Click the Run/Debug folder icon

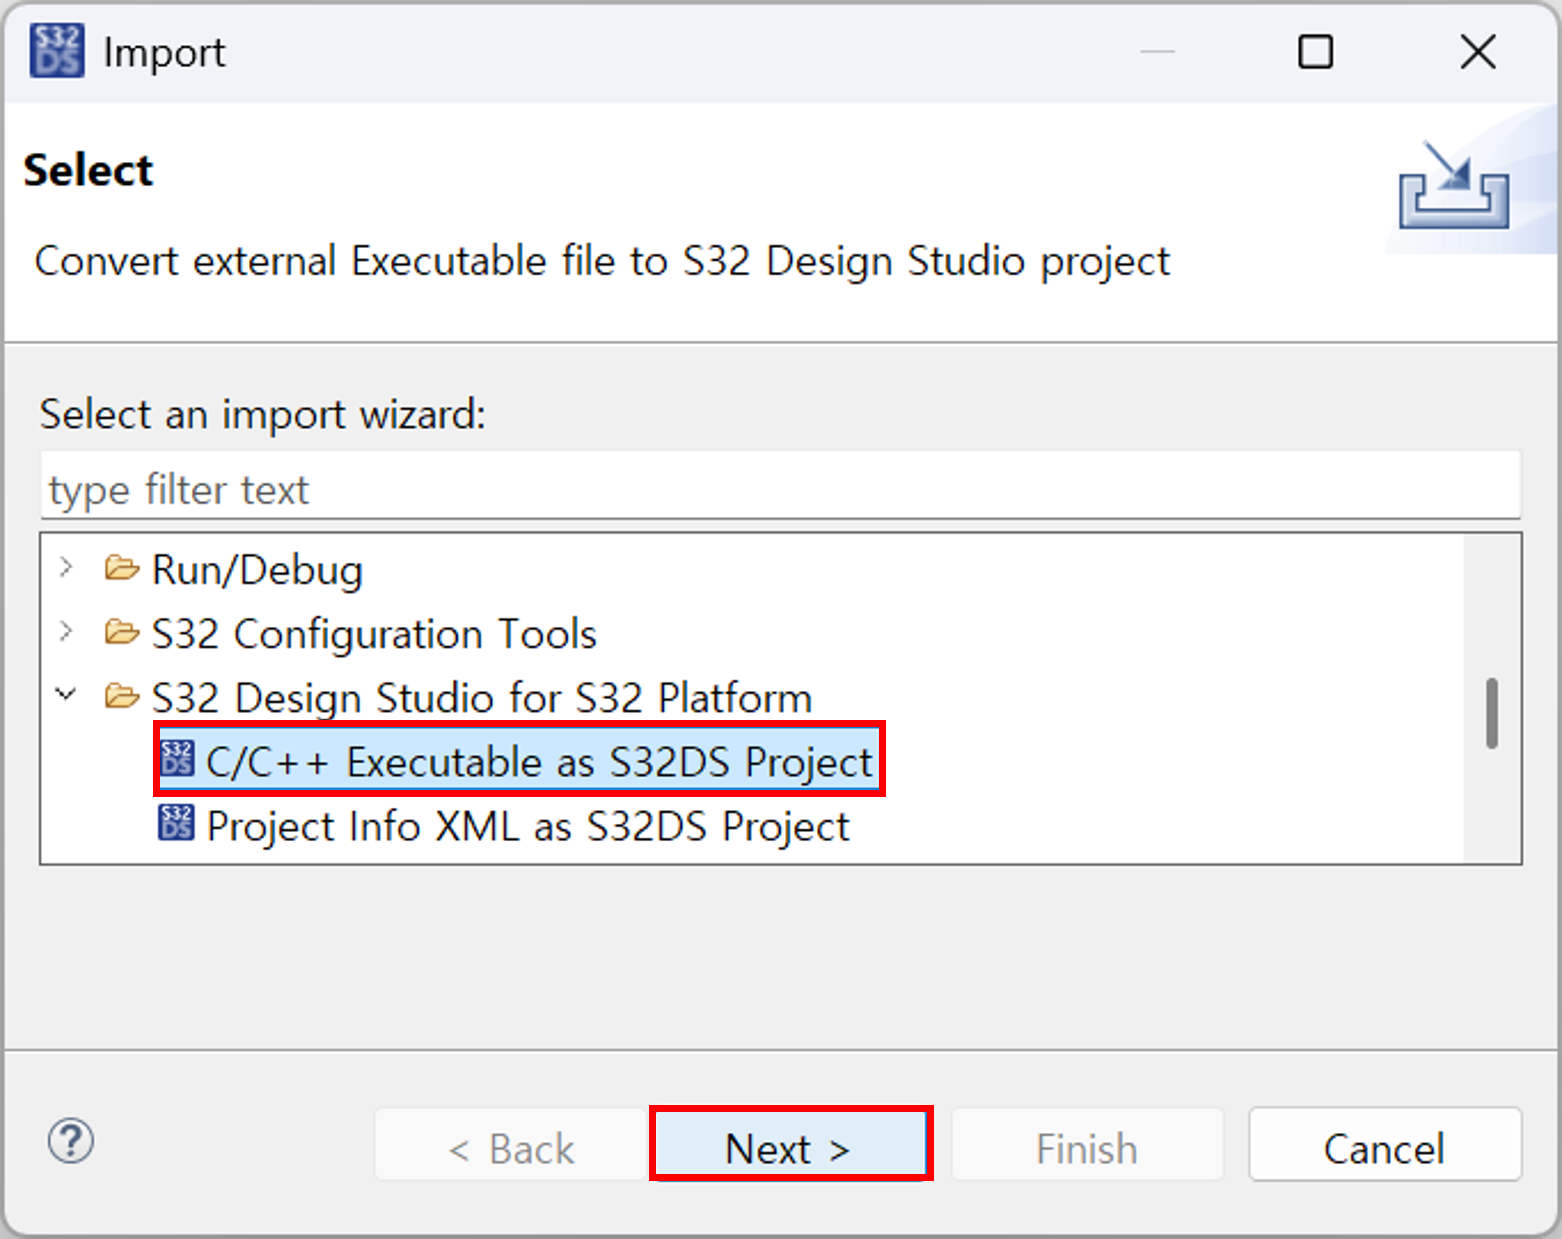click(122, 569)
